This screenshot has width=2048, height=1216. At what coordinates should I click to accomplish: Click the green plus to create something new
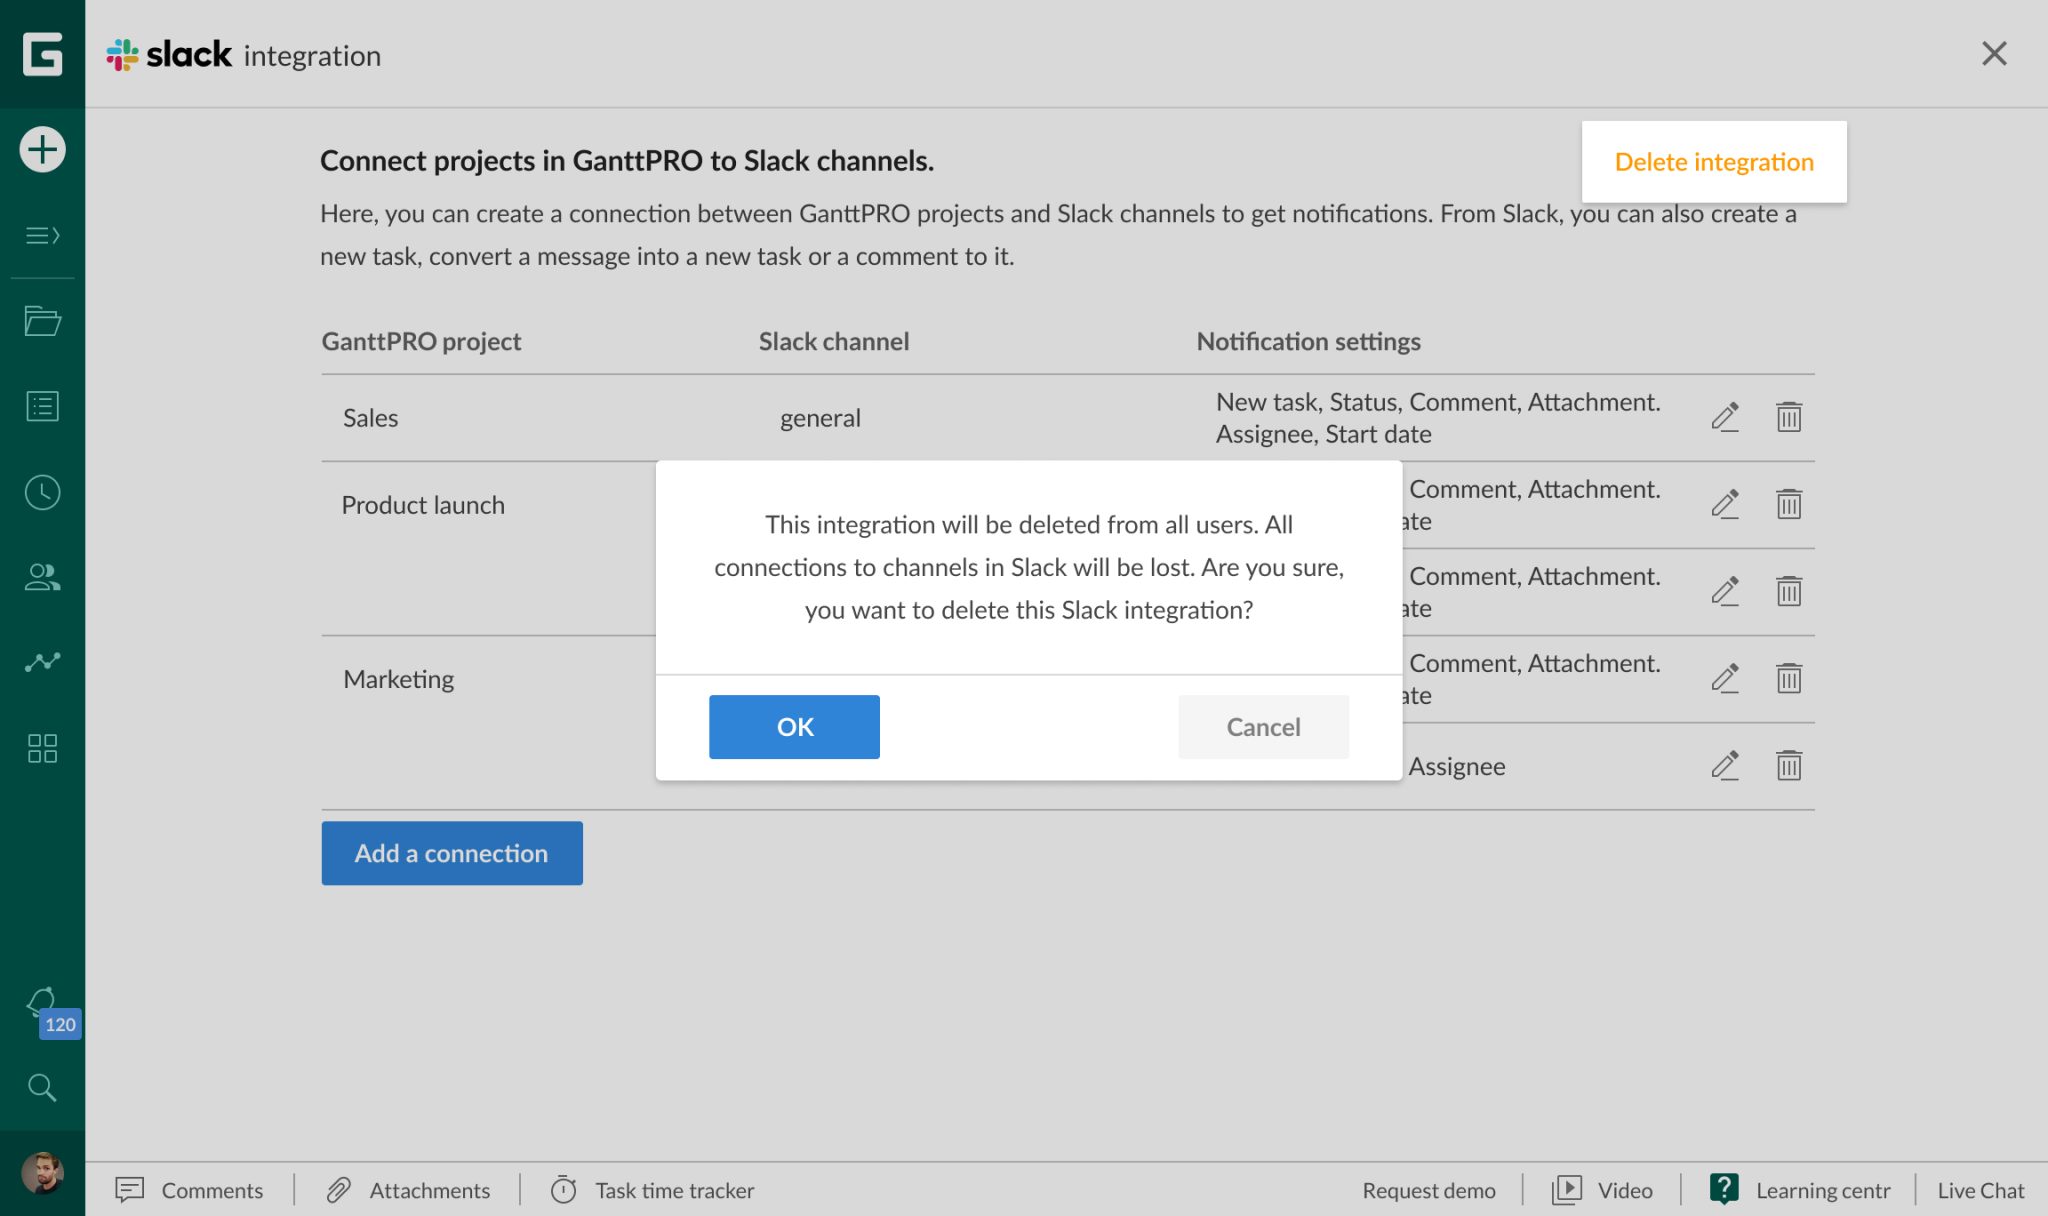[42, 148]
